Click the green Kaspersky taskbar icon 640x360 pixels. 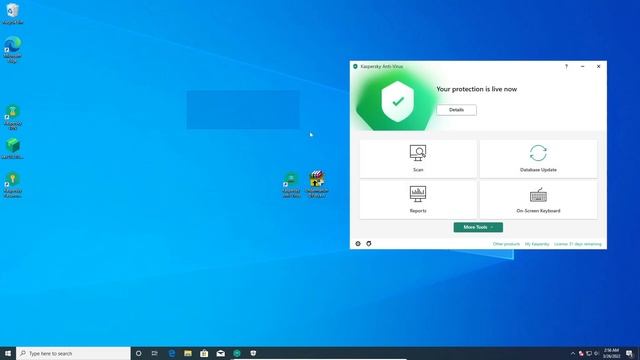tap(237, 353)
